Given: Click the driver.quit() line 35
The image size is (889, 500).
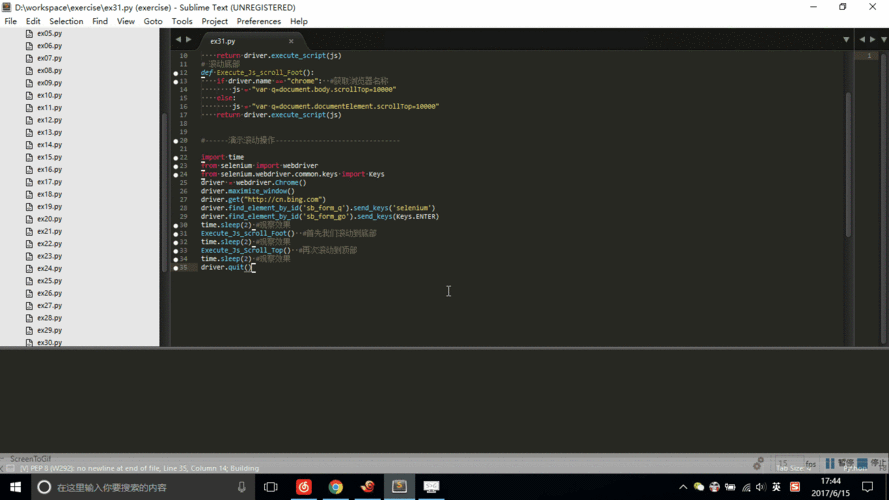Looking at the screenshot, I should (226, 267).
